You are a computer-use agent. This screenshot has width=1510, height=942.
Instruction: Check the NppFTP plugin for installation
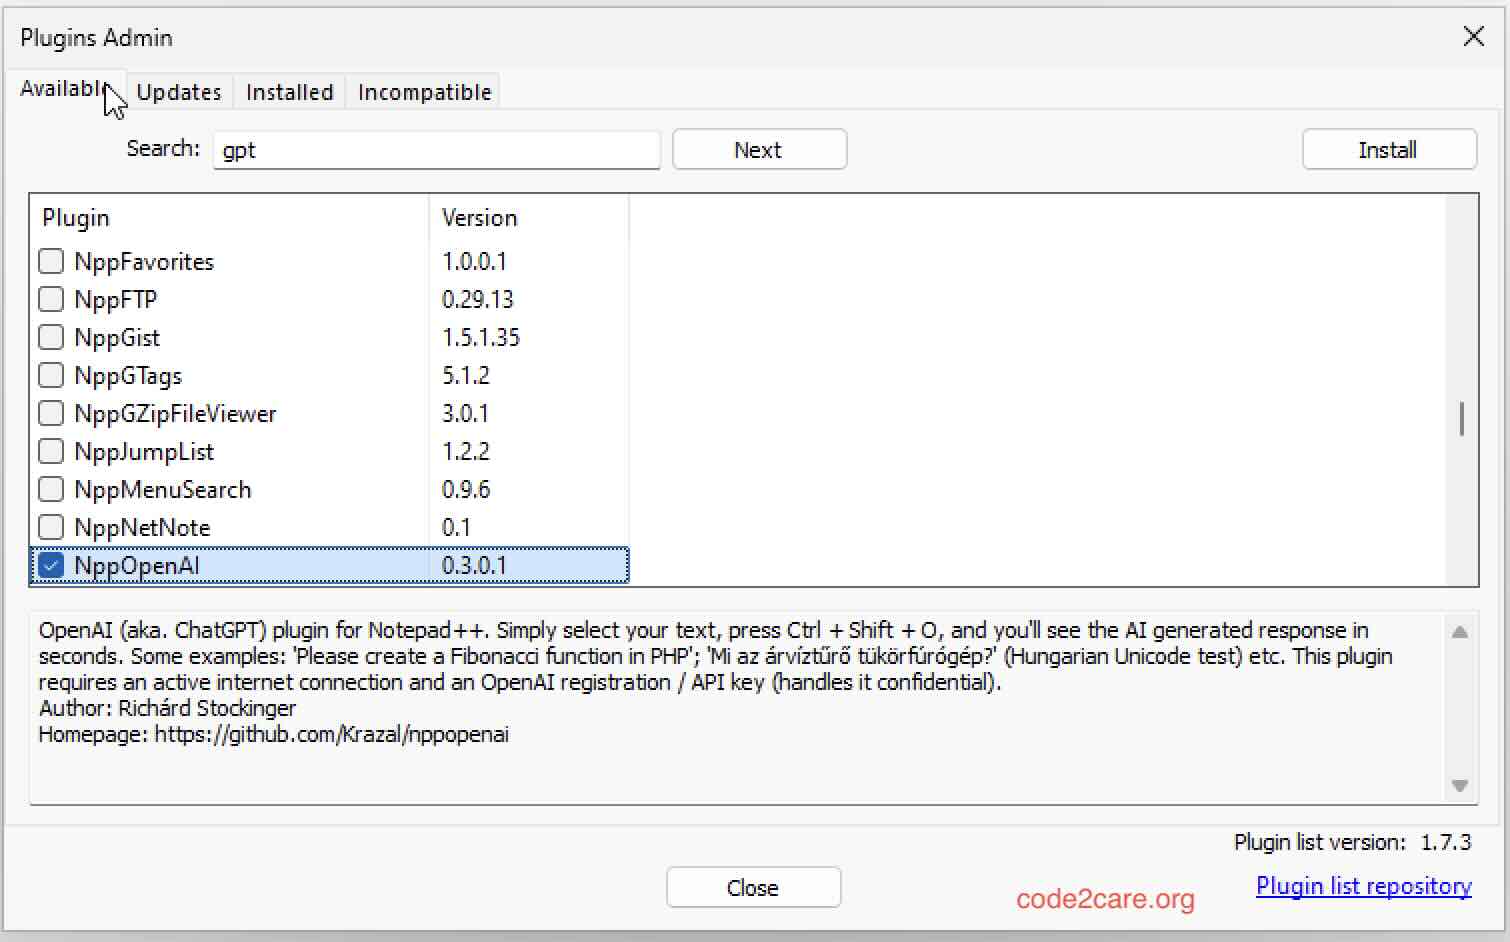[x=51, y=299]
